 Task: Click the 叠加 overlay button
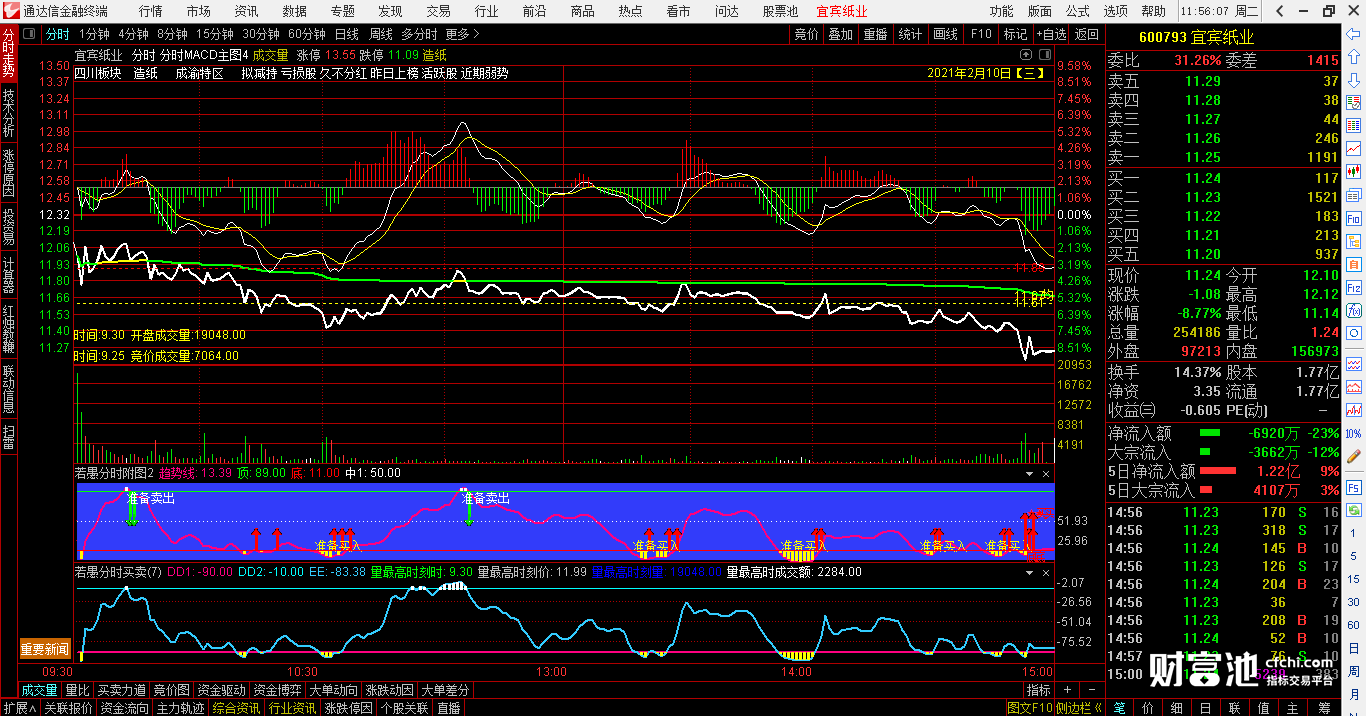(x=841, y=33)
